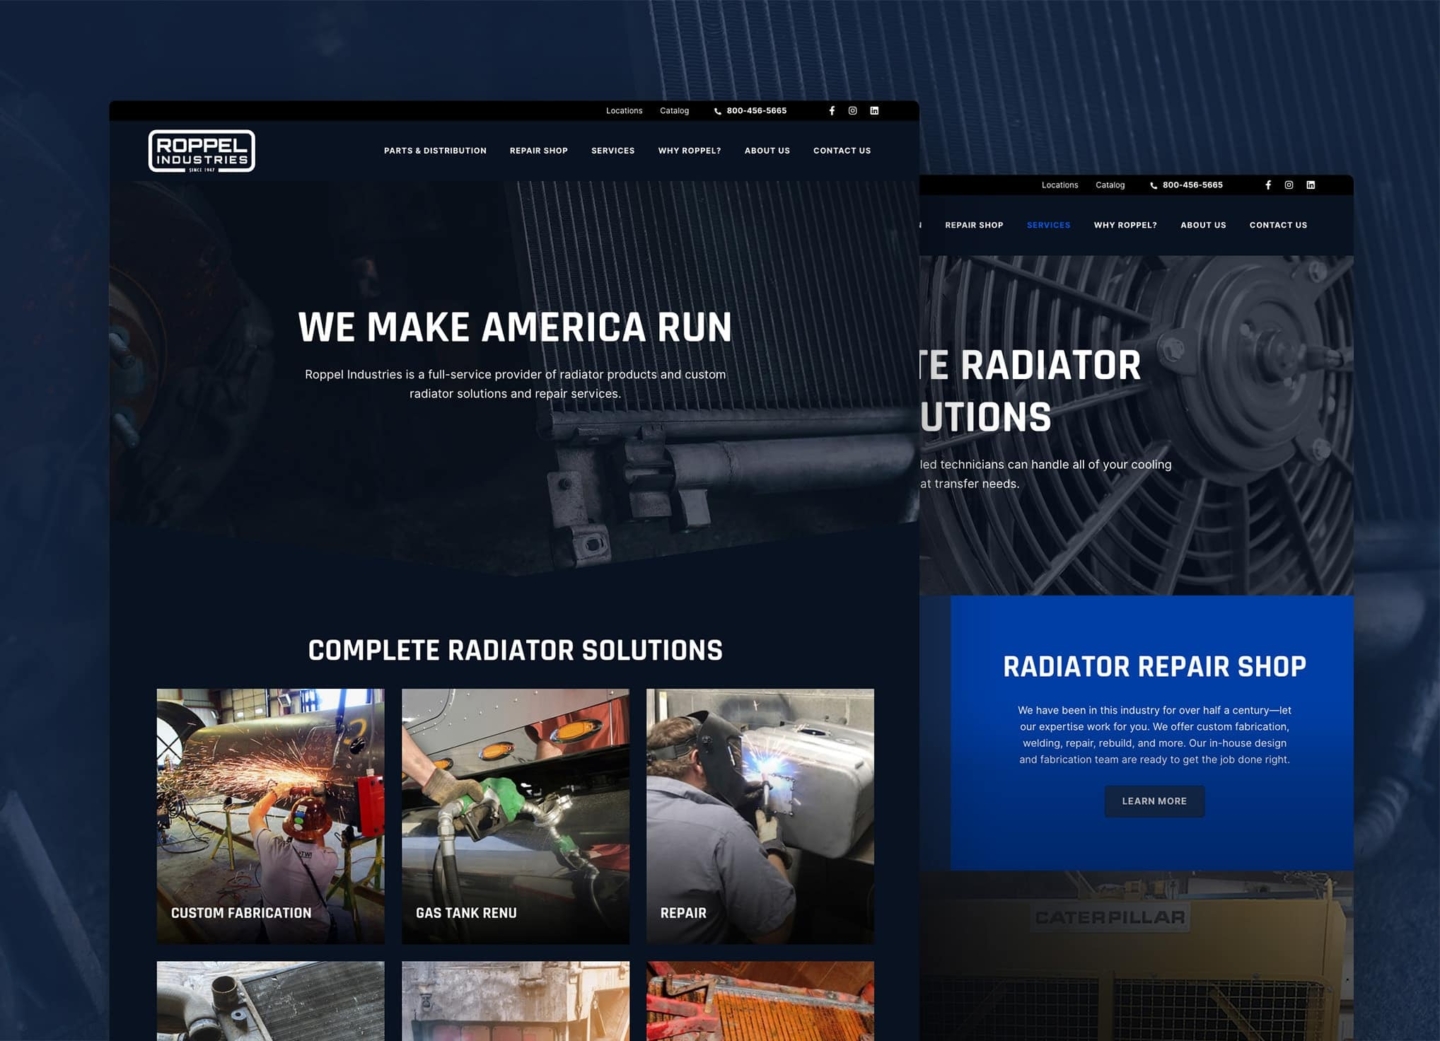The image size is (1440, 1041).
Task: Open the Locations link
Action: [624, 110]
